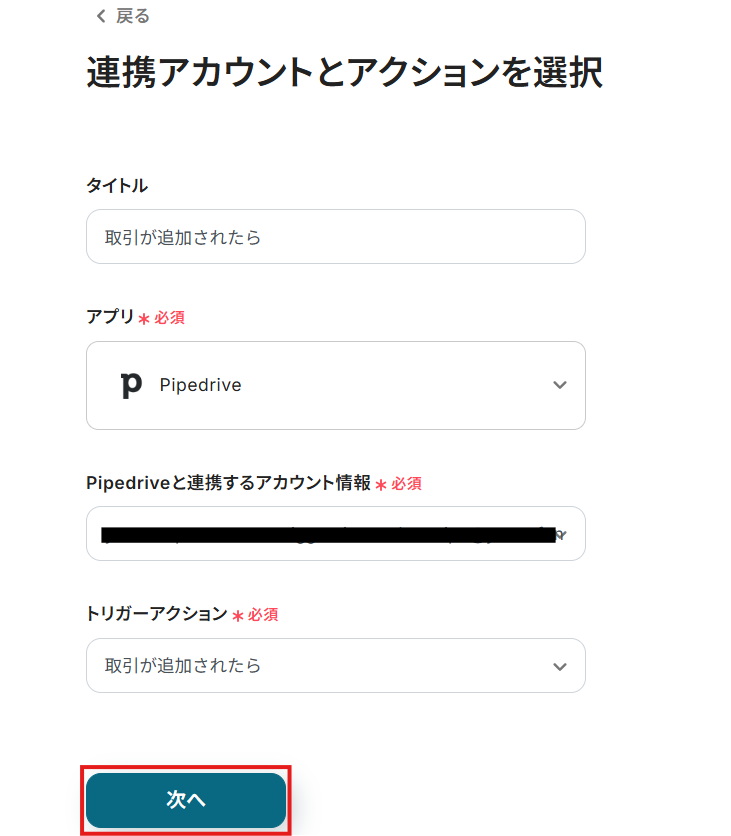Go back via the 戻る link
Viewport: 731px width, 836px height.
coord(132,16)
